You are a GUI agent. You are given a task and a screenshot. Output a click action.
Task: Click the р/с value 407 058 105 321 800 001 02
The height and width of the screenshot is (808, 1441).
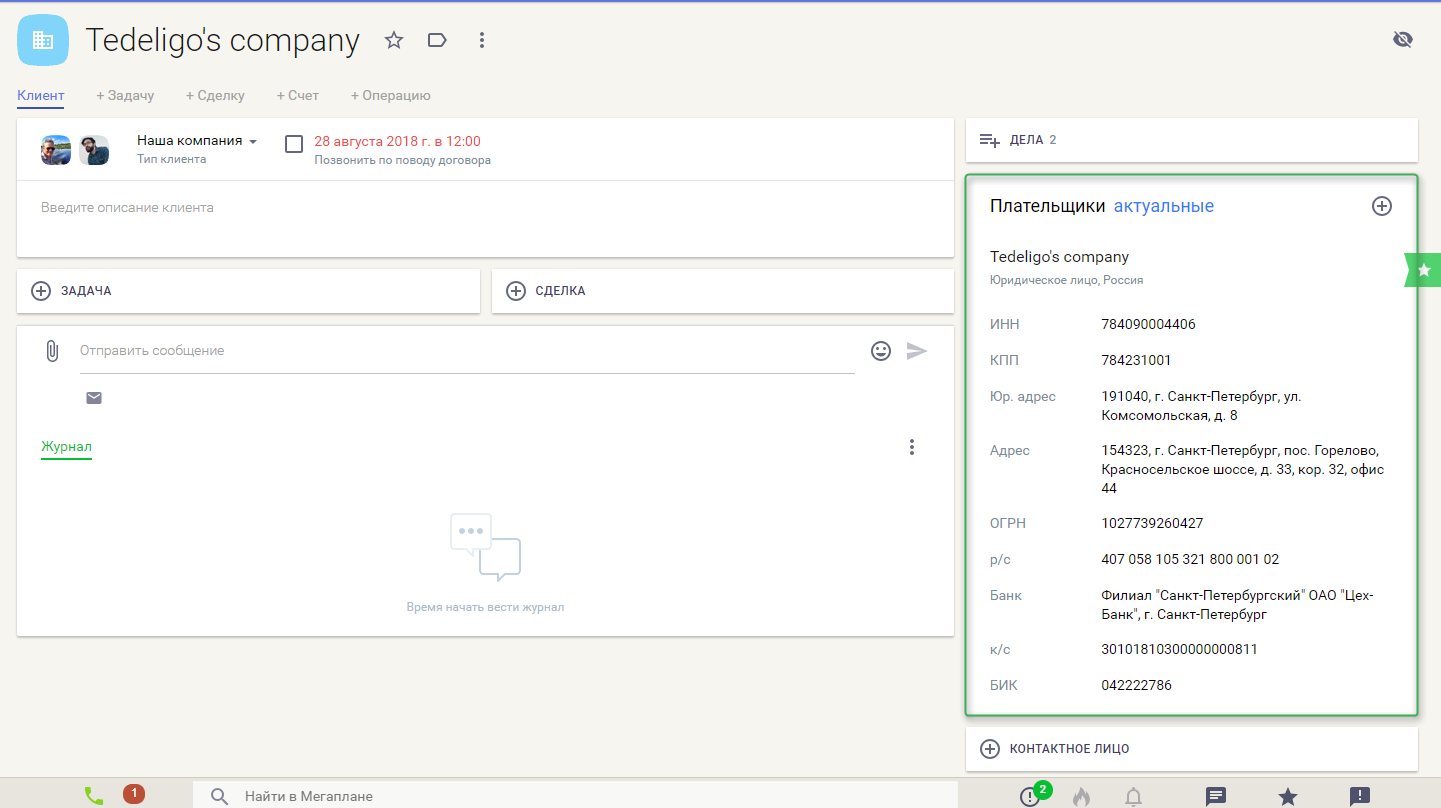pyautogui.click(x=1190, y=559)
